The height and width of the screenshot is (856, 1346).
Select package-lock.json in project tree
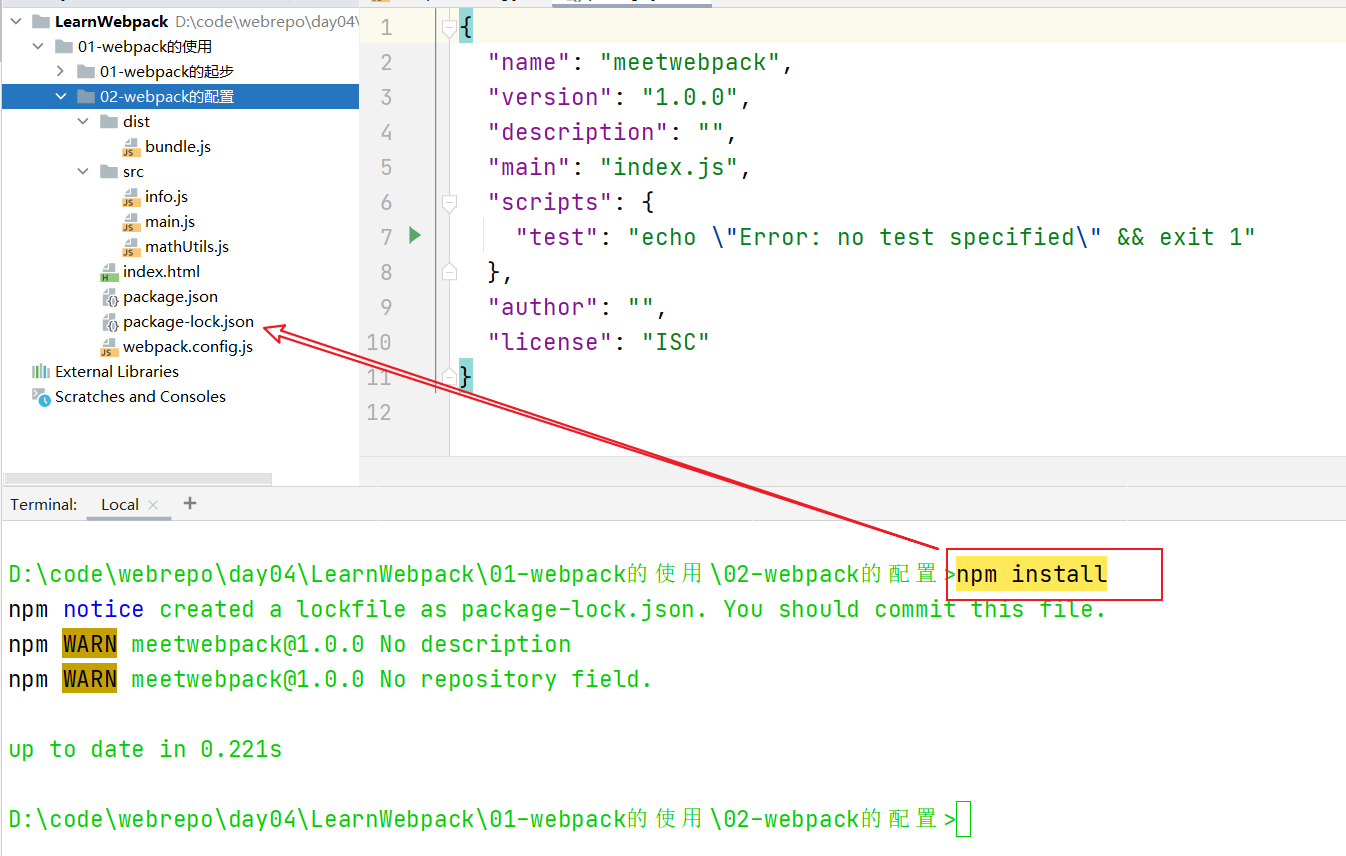point(188,321)
